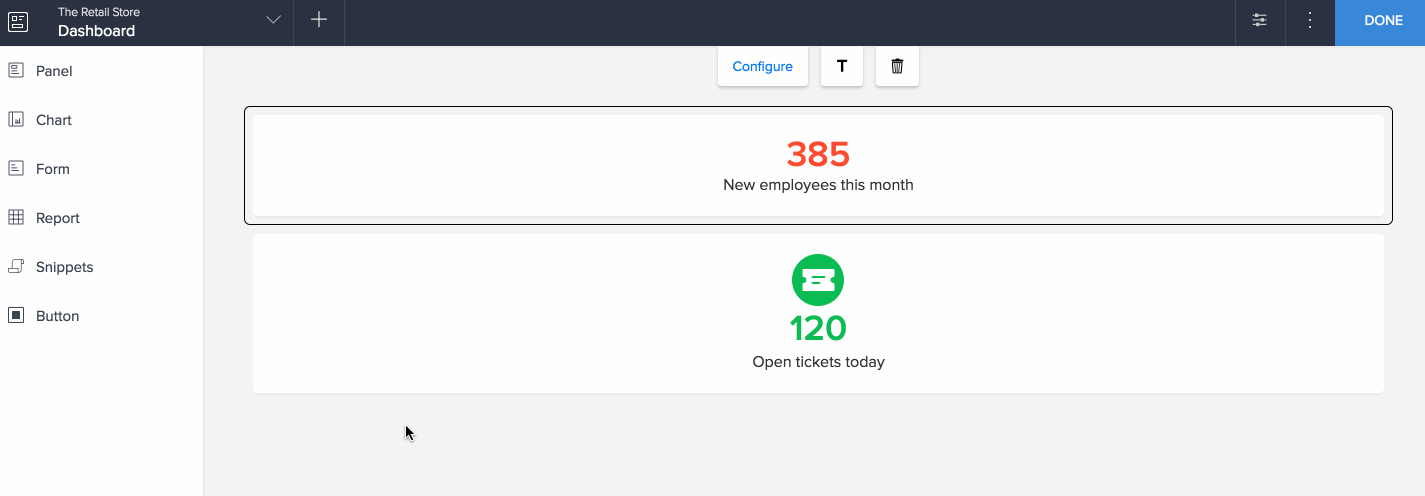This screenshot has height=496, width=1425.
Task: Click the New employees this month label
Action: point(818,185)
